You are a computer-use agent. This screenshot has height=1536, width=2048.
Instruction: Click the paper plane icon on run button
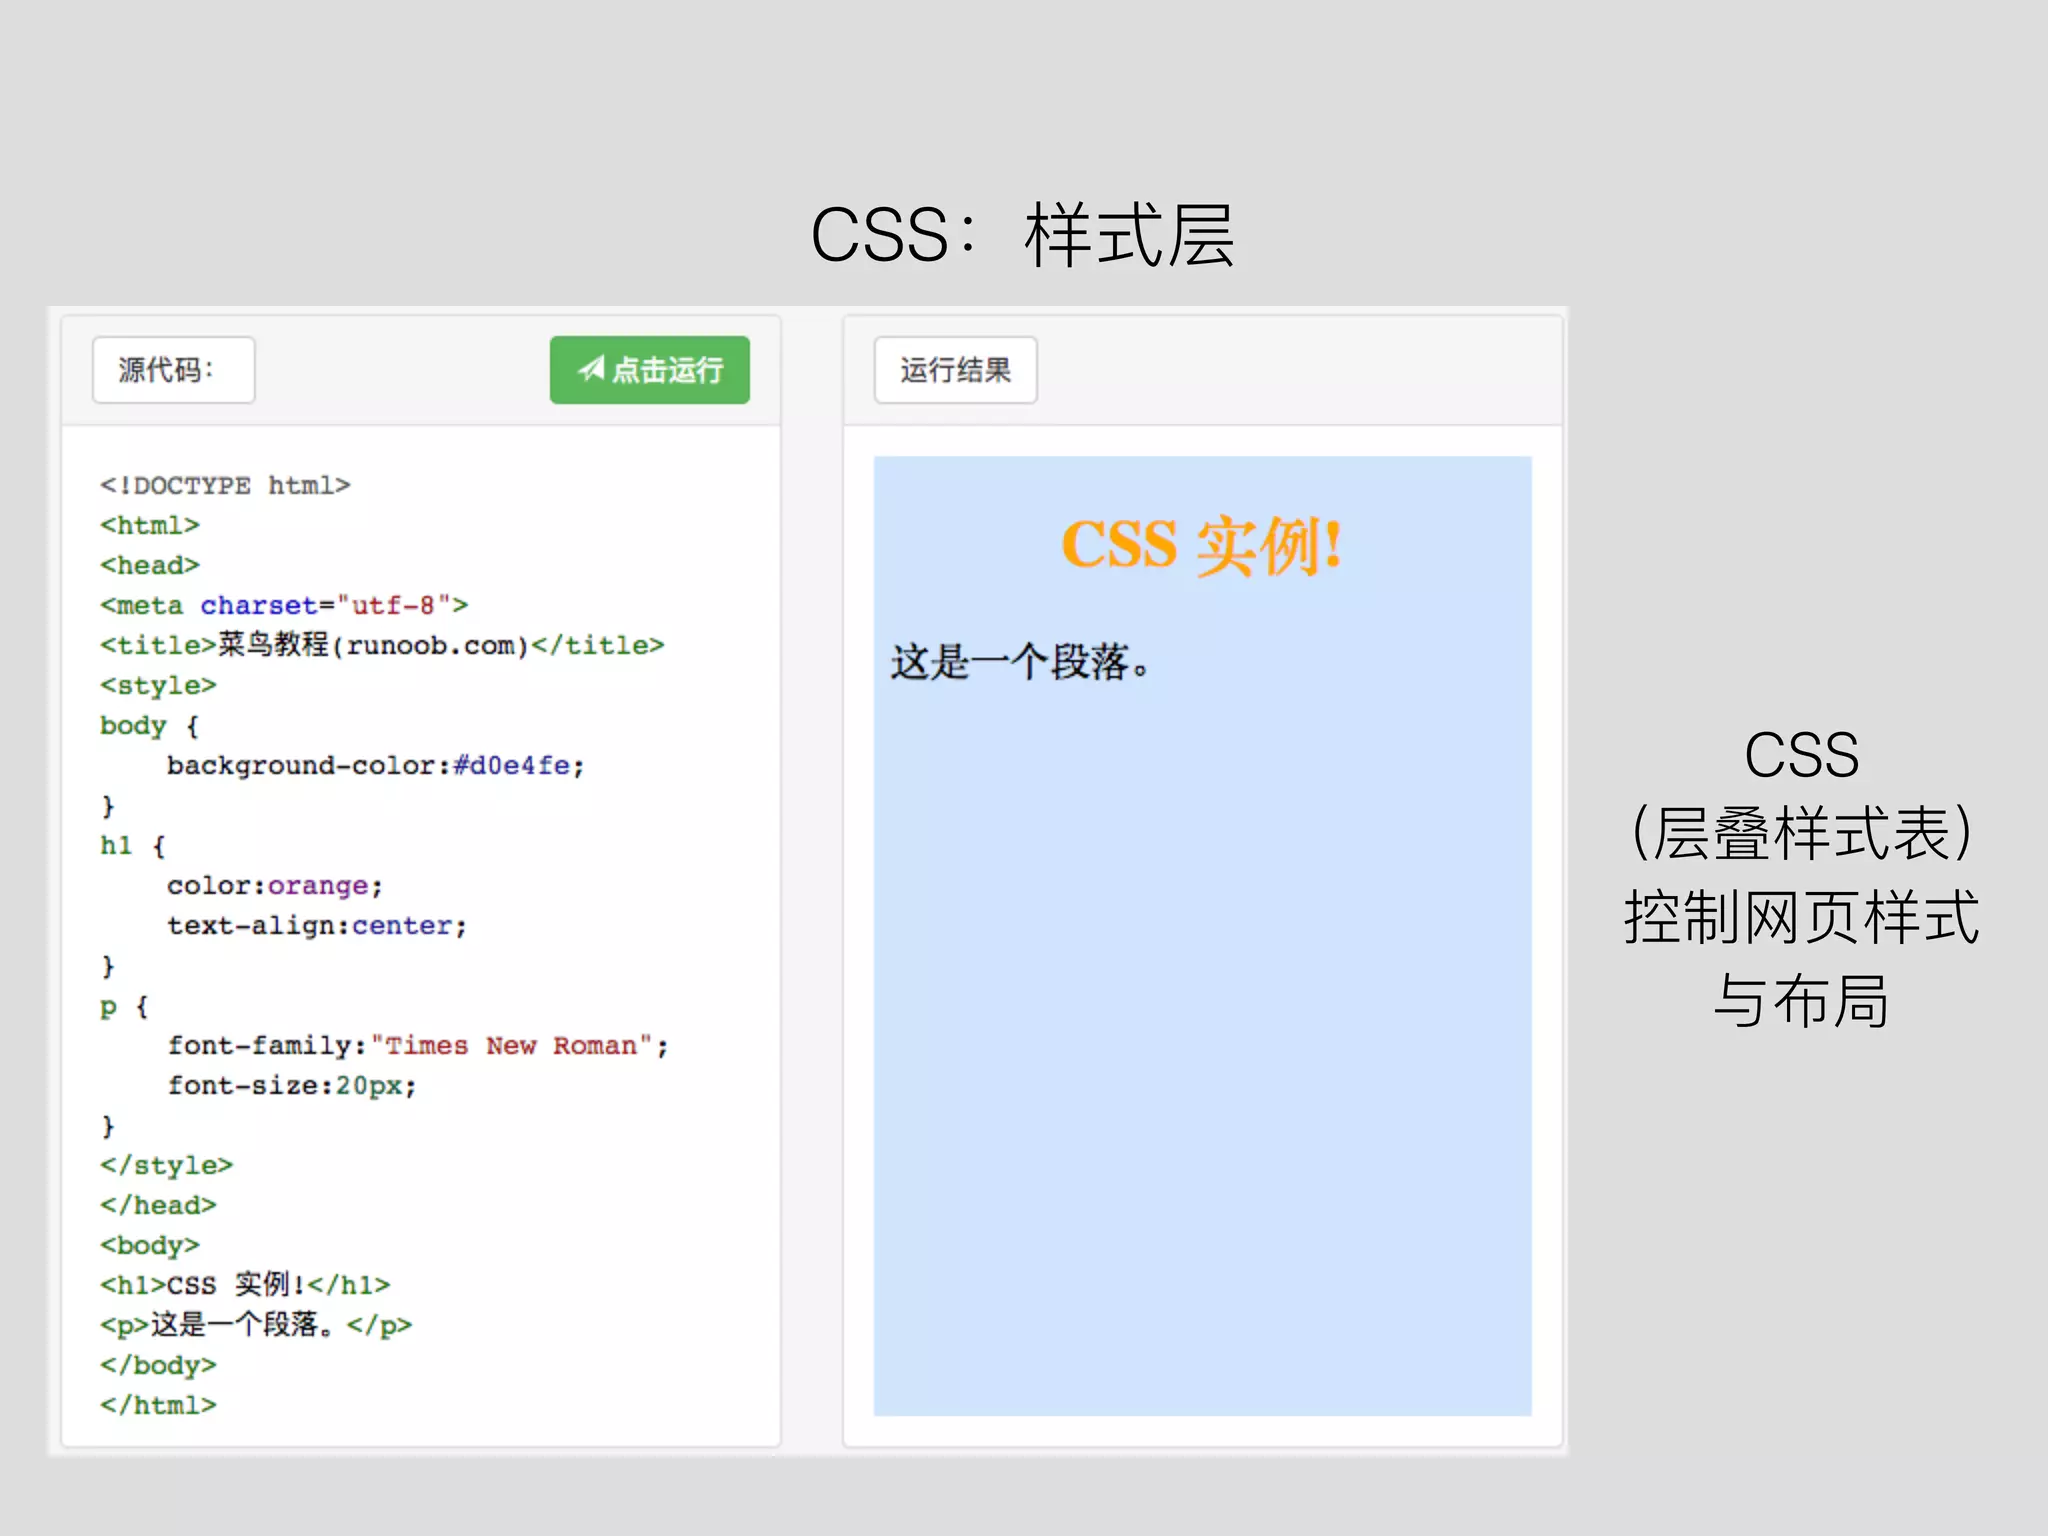tap(591, 369)
